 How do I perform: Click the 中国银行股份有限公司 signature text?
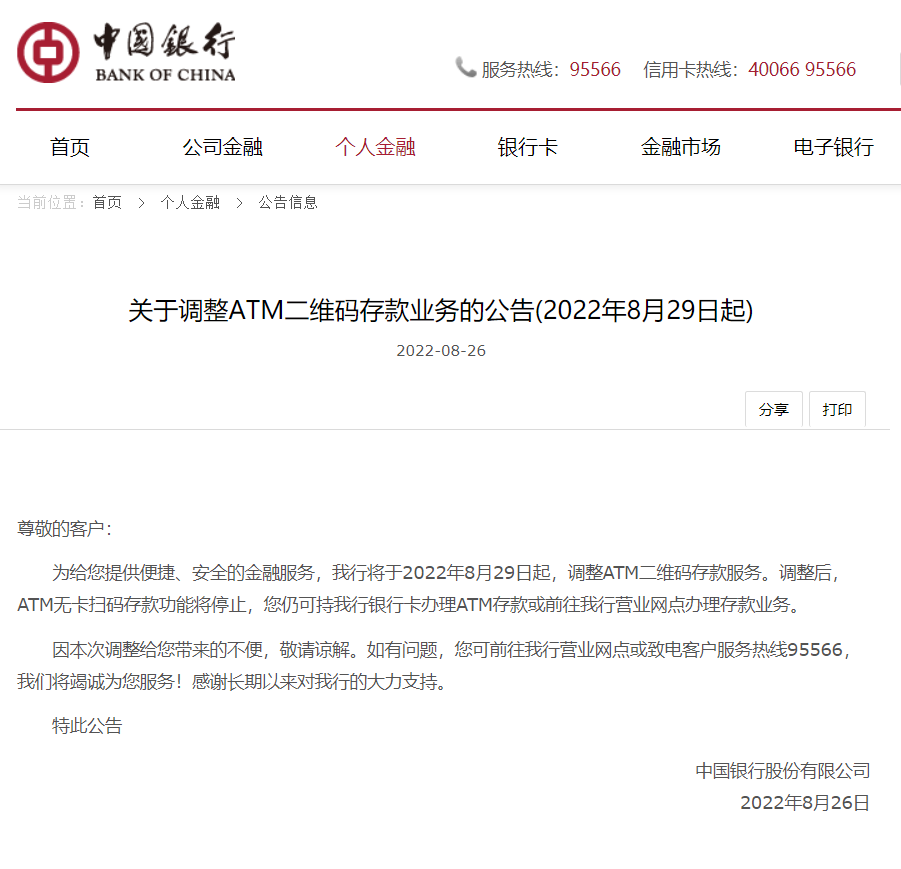pyautogui.click(x=783, y=770)
